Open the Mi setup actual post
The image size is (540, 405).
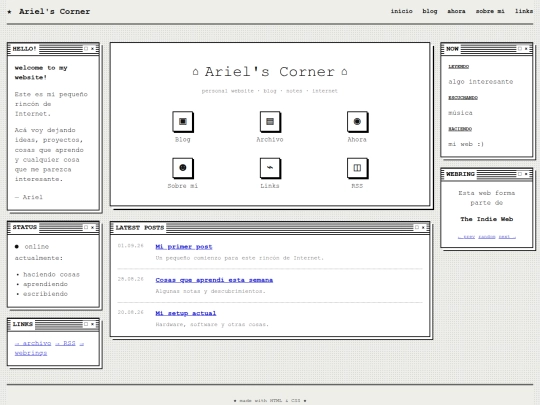186,313
